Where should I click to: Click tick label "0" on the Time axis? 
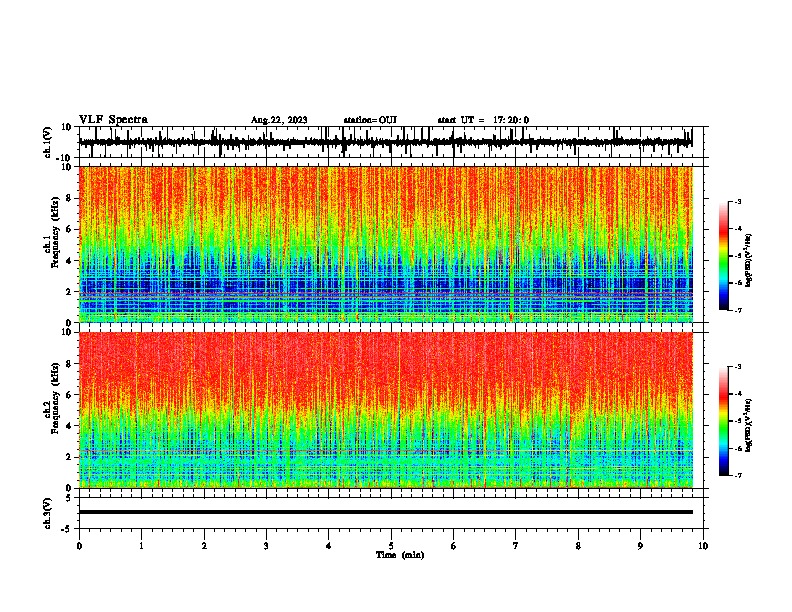point(79,546)
